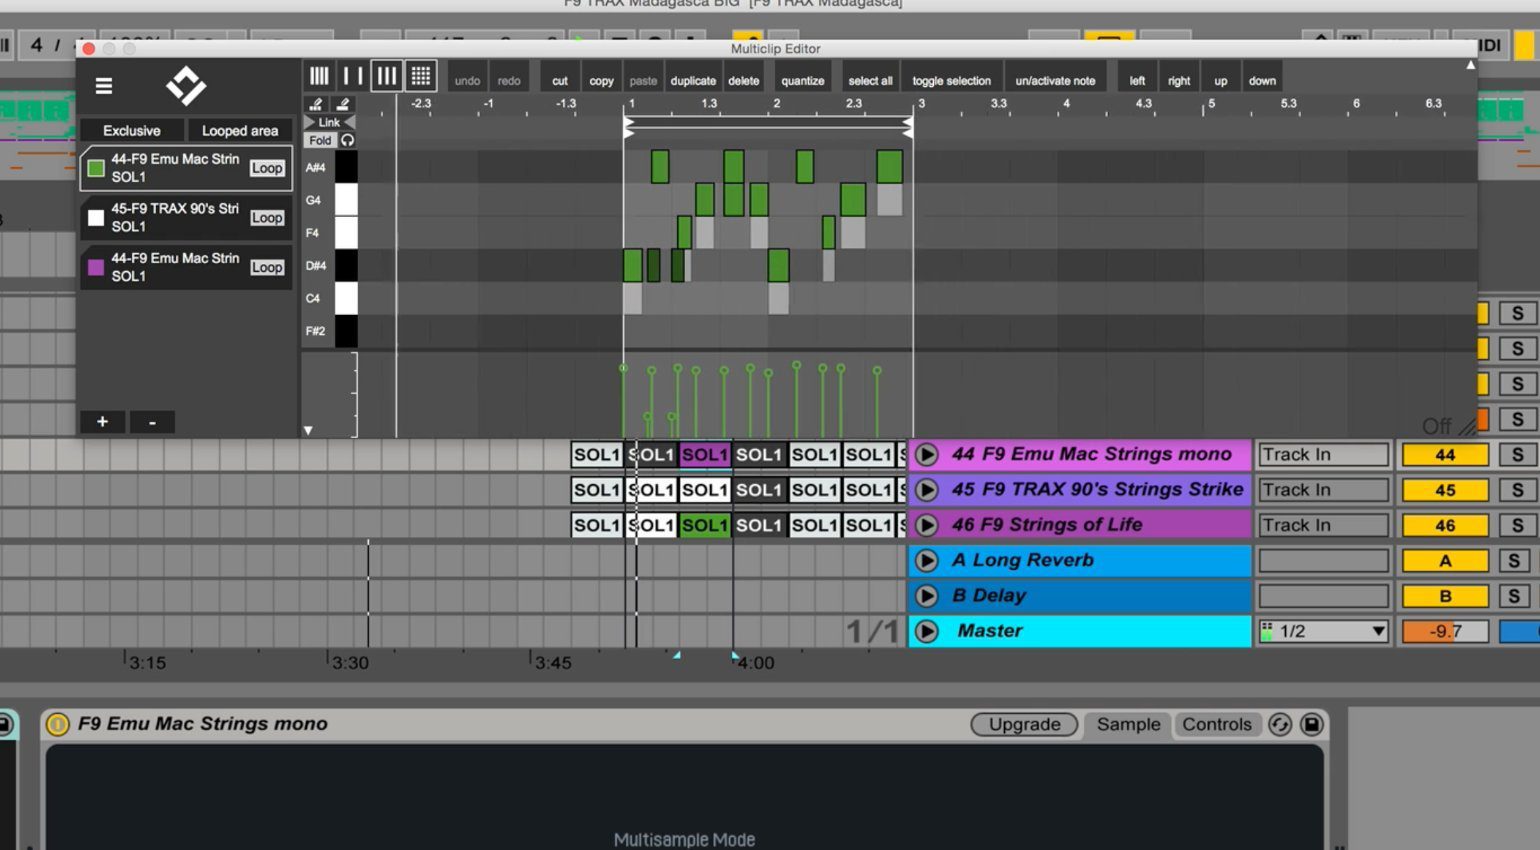1540x850 pixels.
Task: Open Track In dropdown for track 45
Action: coord(1323,490)
